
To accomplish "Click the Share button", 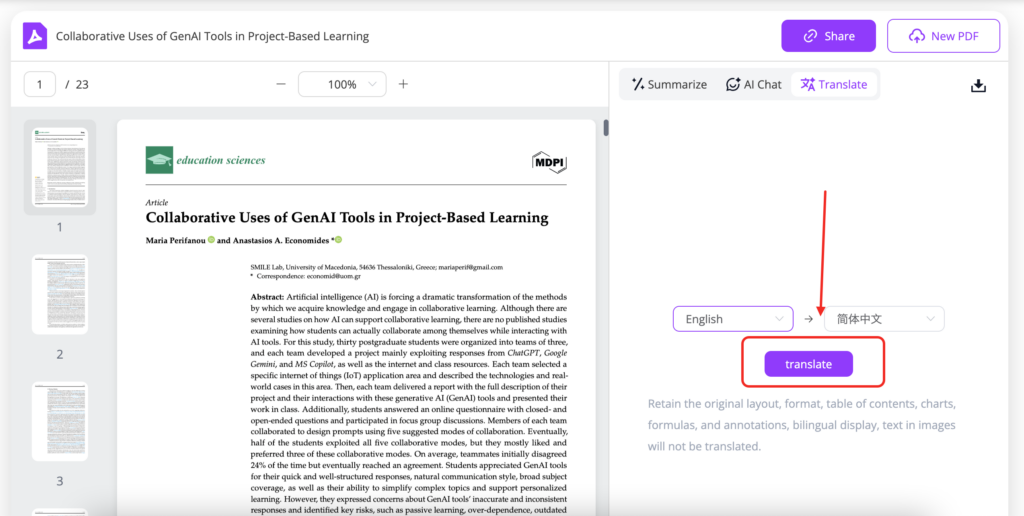I will [x=828, y=36].
